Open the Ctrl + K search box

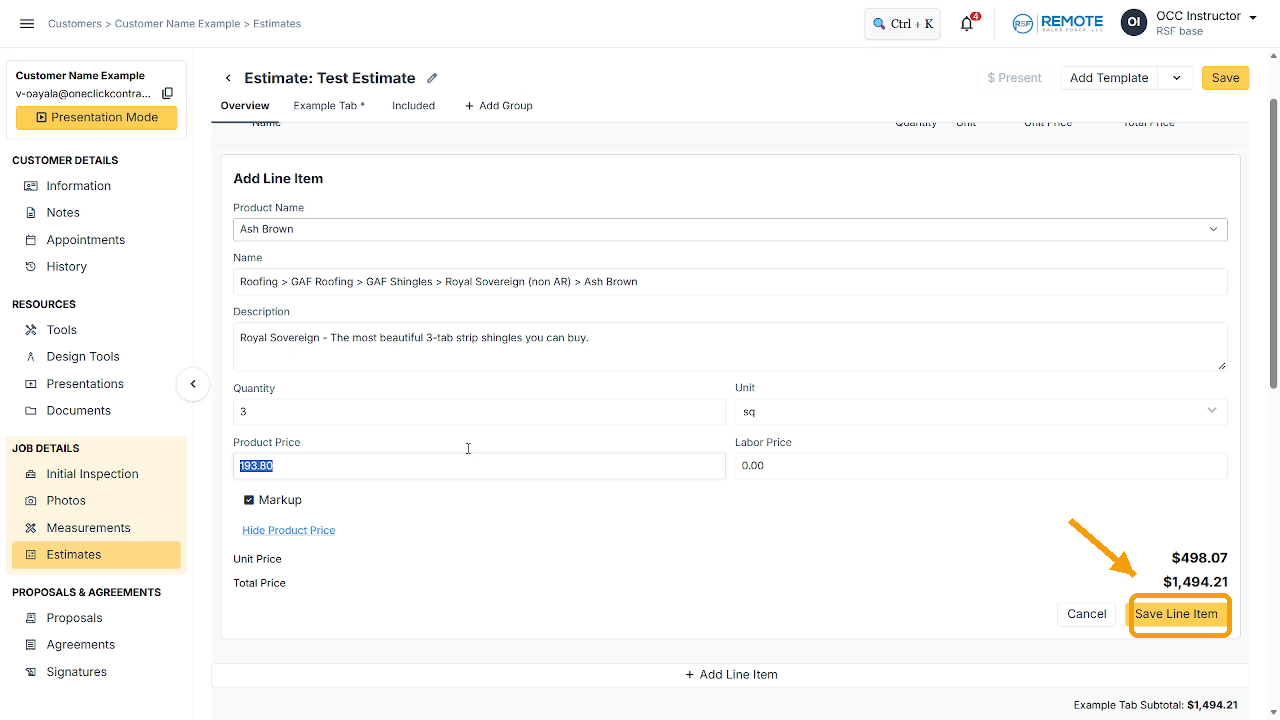click(x=902, y=24)
